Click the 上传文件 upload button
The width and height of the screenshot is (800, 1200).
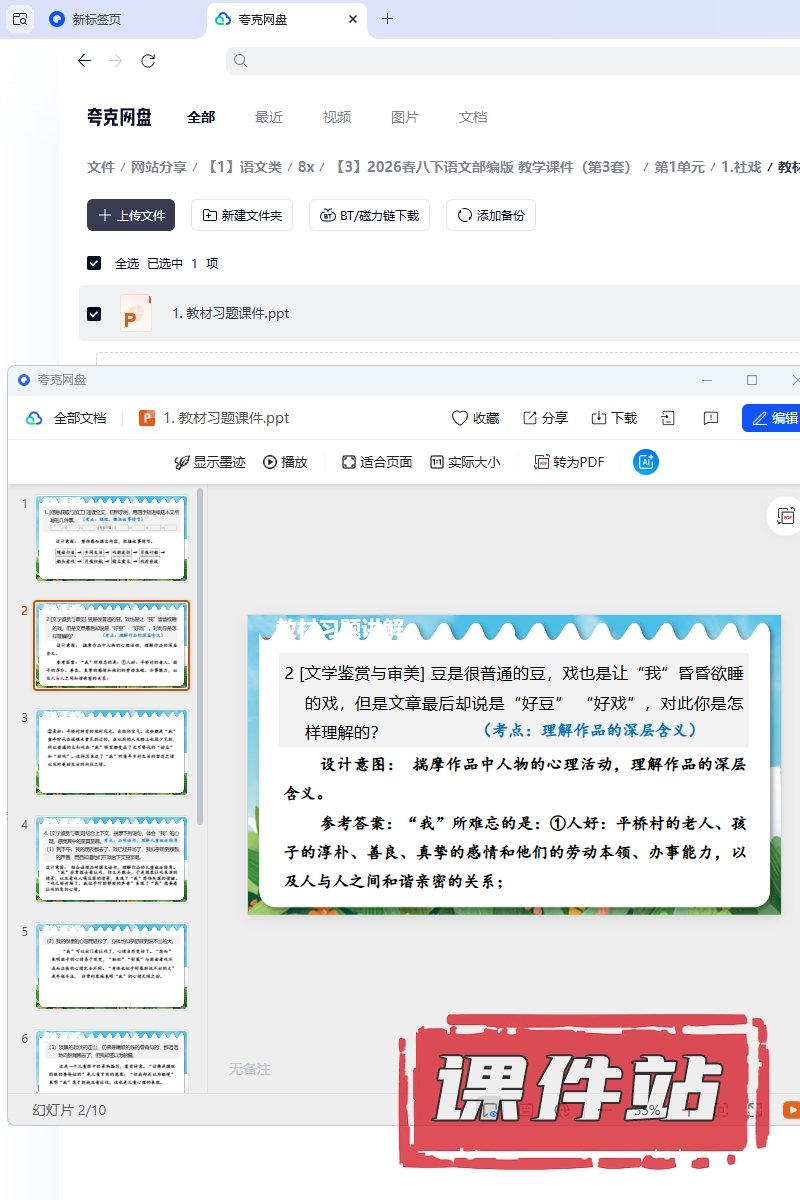click(x=131, y=215)
